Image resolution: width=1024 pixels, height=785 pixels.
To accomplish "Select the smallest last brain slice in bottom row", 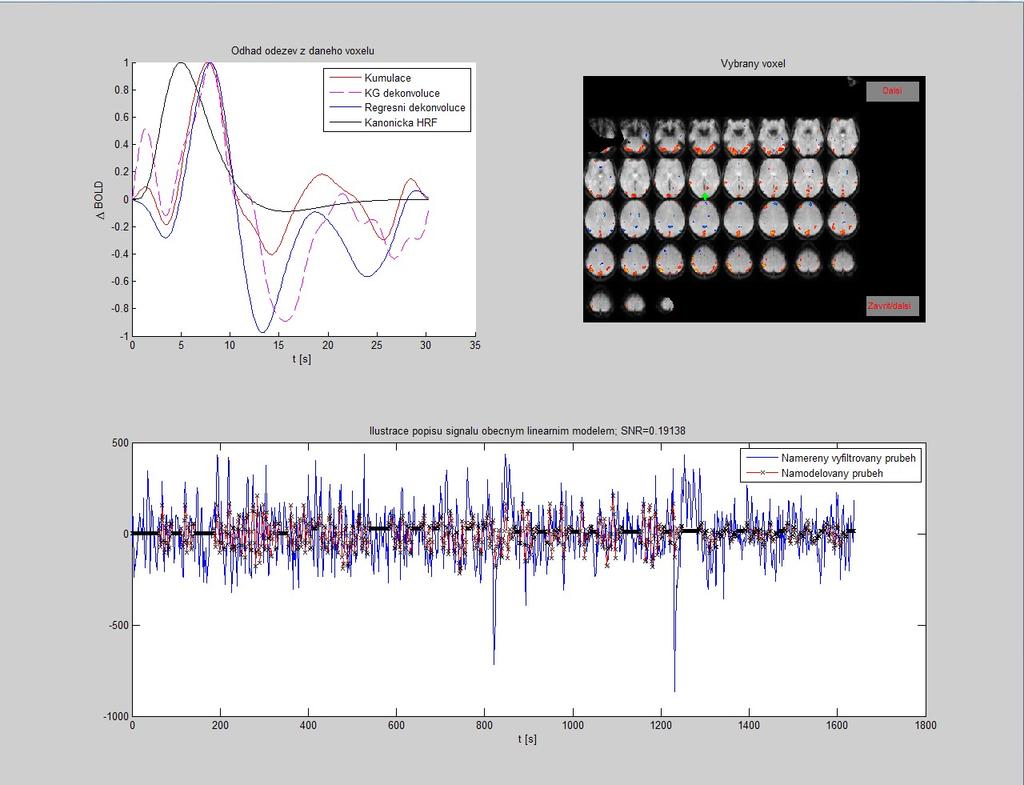I will 666,304.
